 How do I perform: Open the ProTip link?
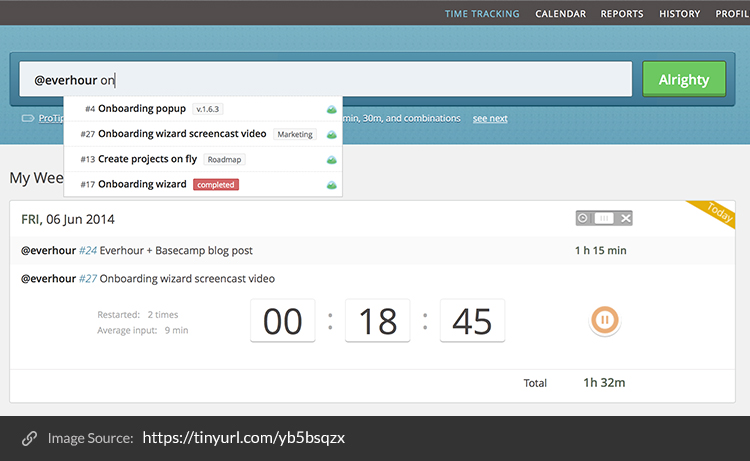tap(51, 118)
